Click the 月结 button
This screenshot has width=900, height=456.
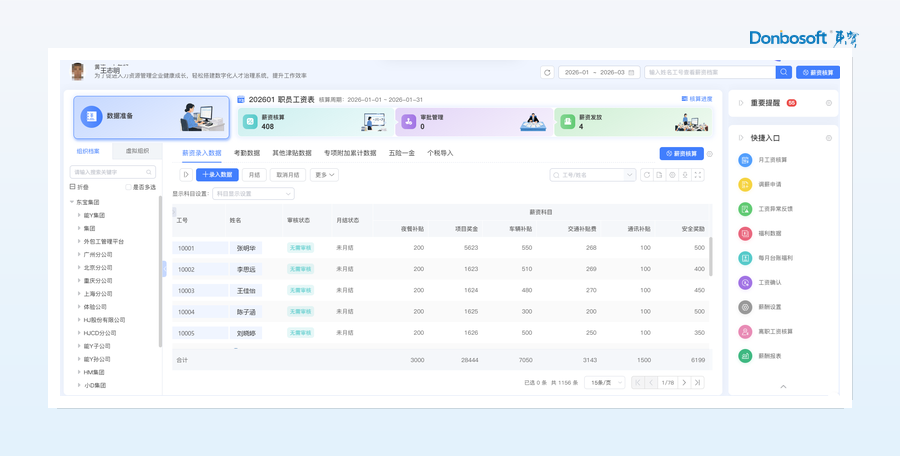click(254, 175)
